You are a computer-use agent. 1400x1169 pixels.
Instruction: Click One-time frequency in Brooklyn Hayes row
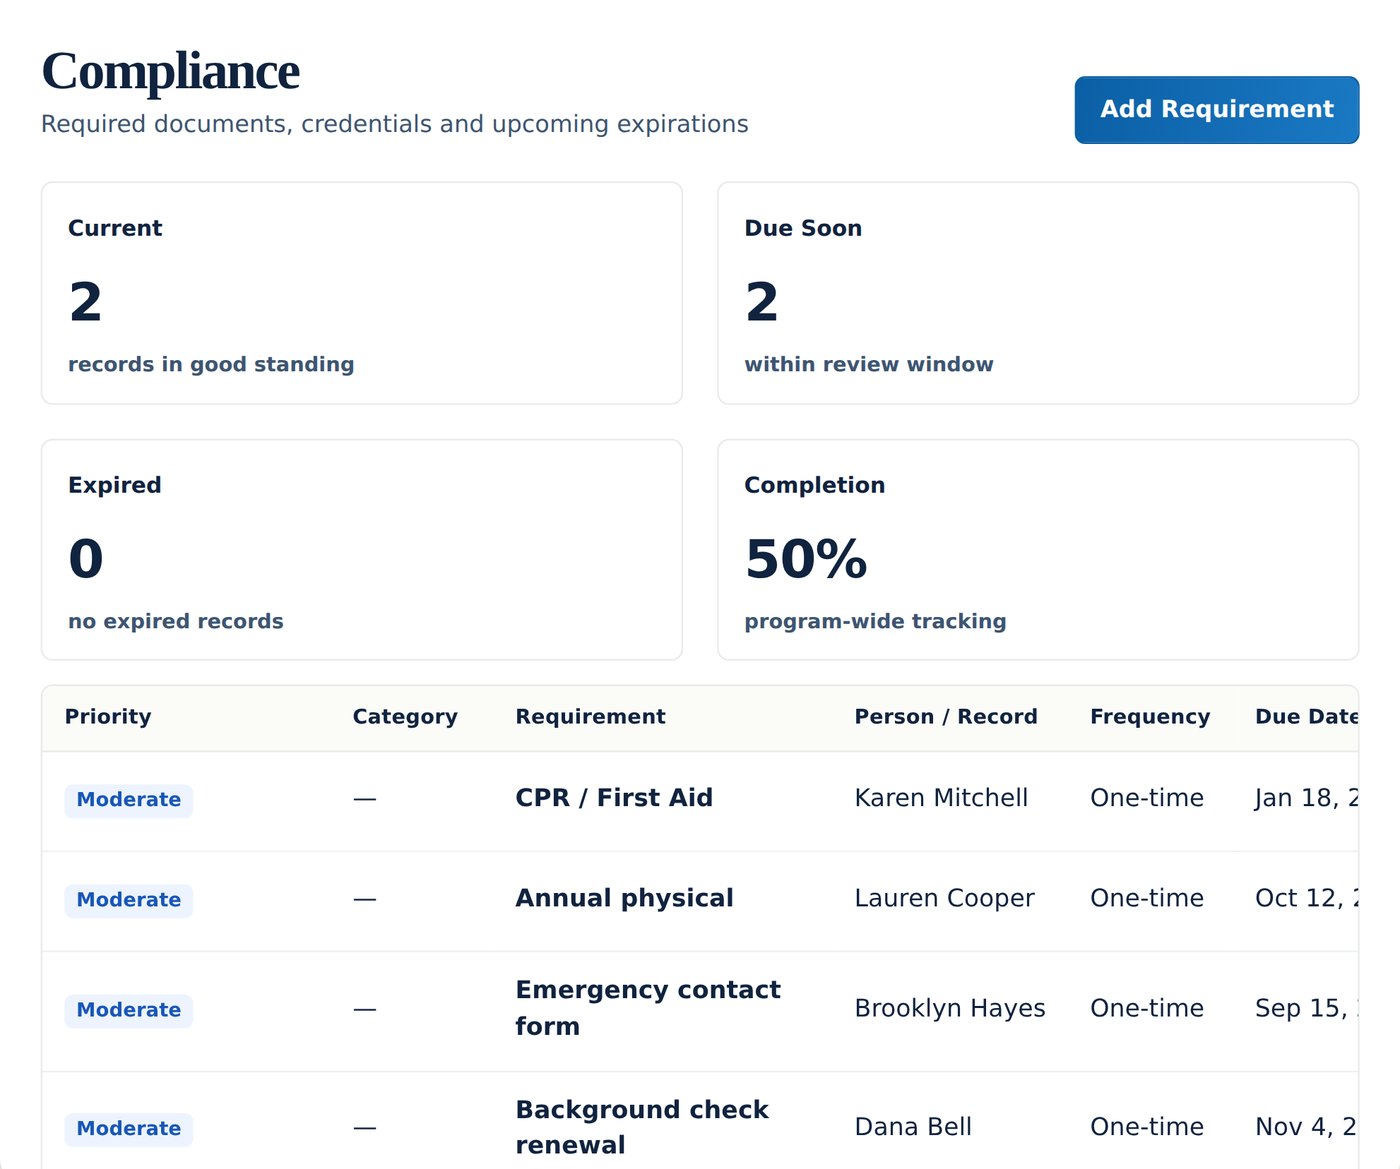(1147, 1008)
